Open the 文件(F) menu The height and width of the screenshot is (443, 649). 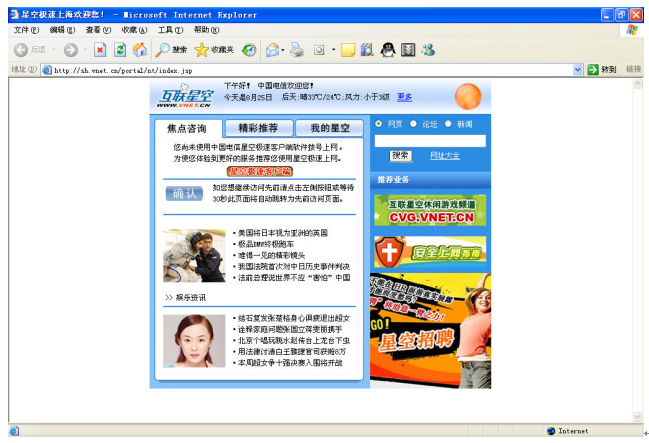click(x=26, y=30)
